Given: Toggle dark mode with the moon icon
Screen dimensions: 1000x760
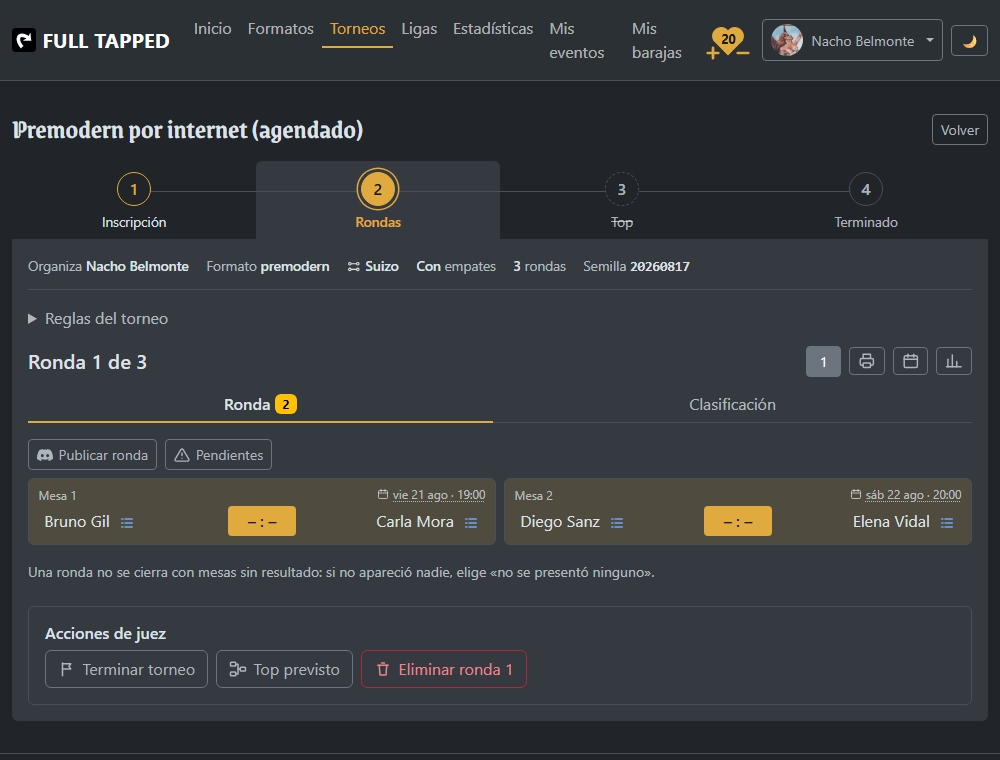Looking at the screenshot, I should click(969, 41).
